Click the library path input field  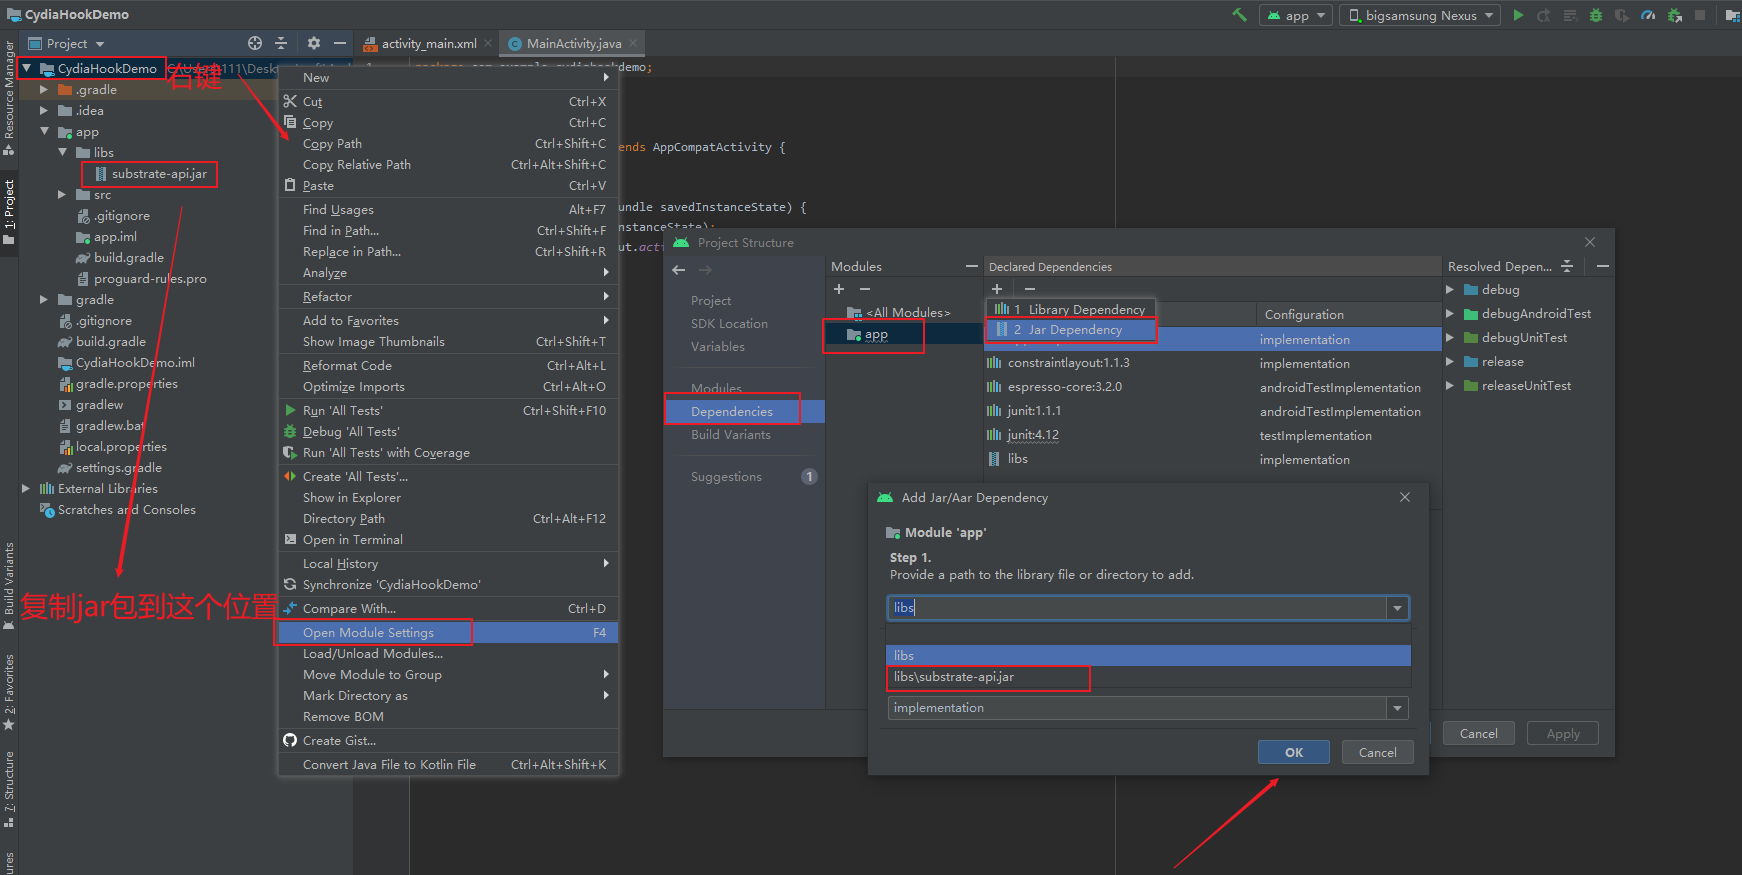tap(1137, 608)
